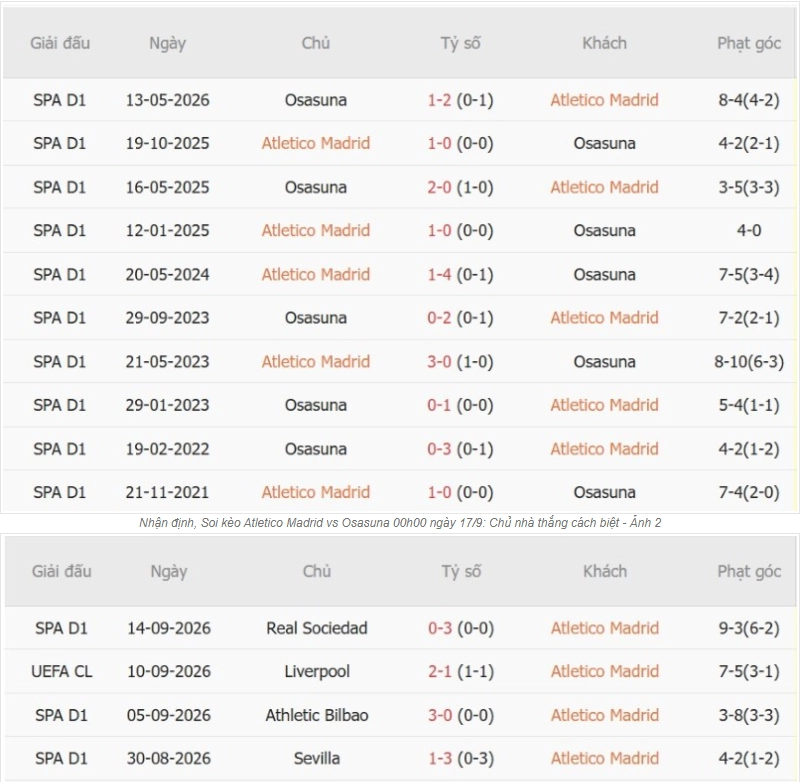The height and width of the screenshot is (782, 801).
Task: Click the Nhận định, Soi kèo caption text
Action: [x=400, y=523]
